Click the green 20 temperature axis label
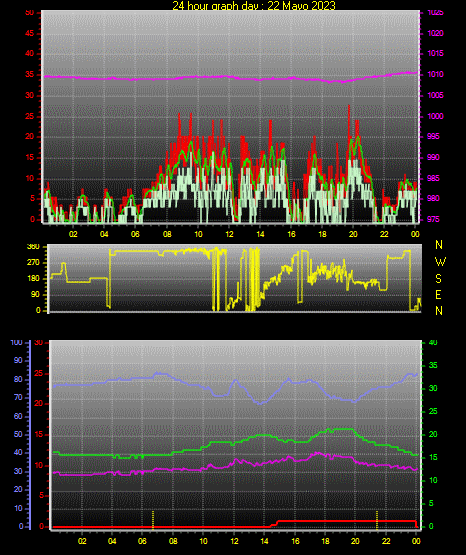 [x=433, y=434]
